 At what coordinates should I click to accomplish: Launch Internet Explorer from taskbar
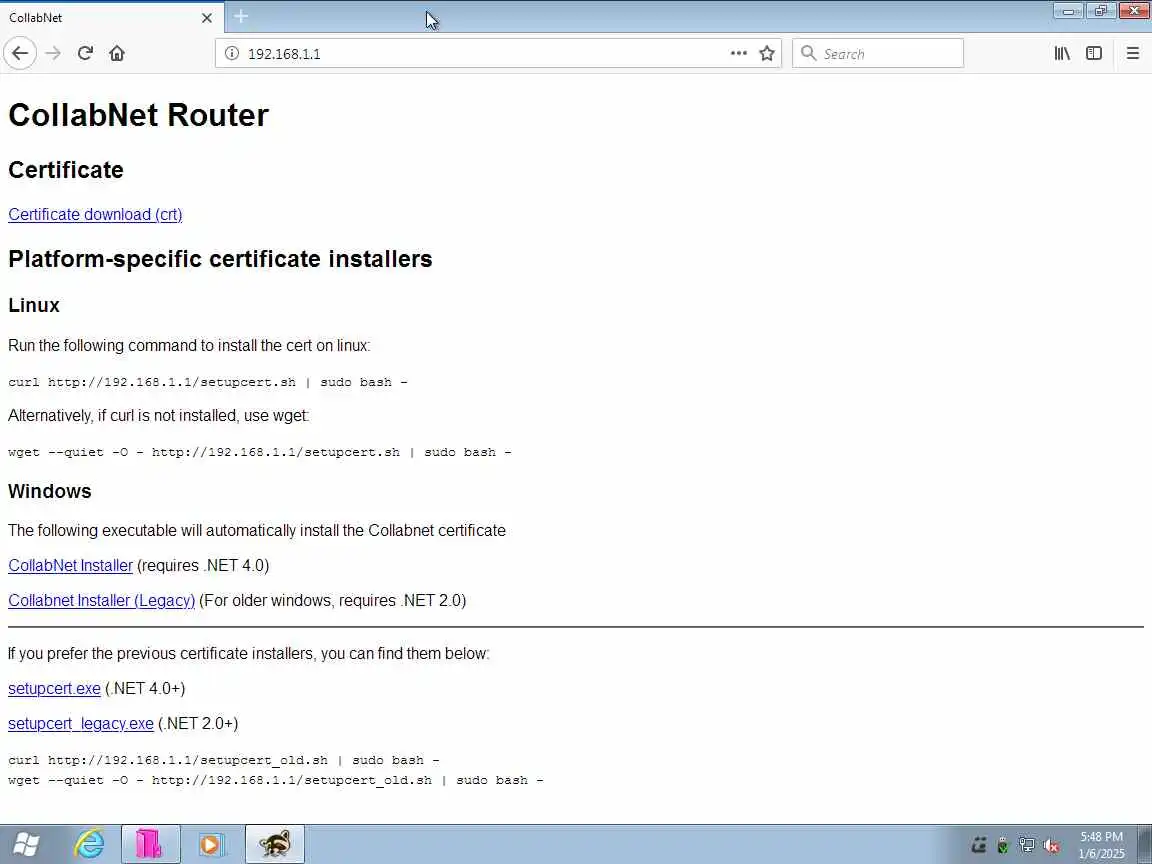pyautogui.click(x=90, y=844)
